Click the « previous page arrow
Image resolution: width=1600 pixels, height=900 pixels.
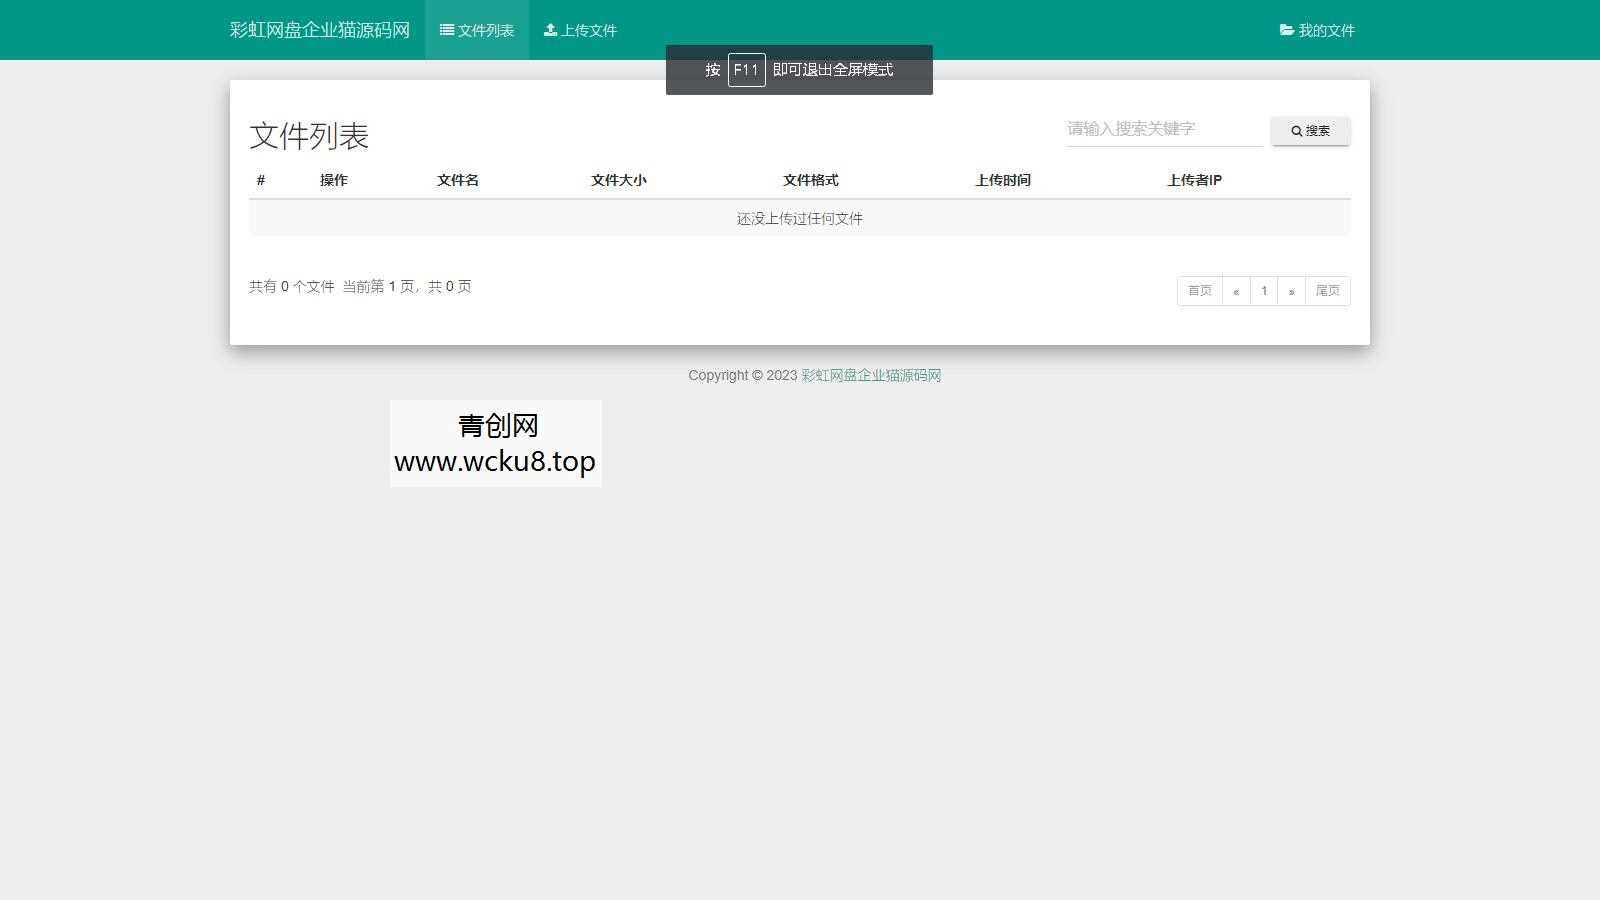1237,290
